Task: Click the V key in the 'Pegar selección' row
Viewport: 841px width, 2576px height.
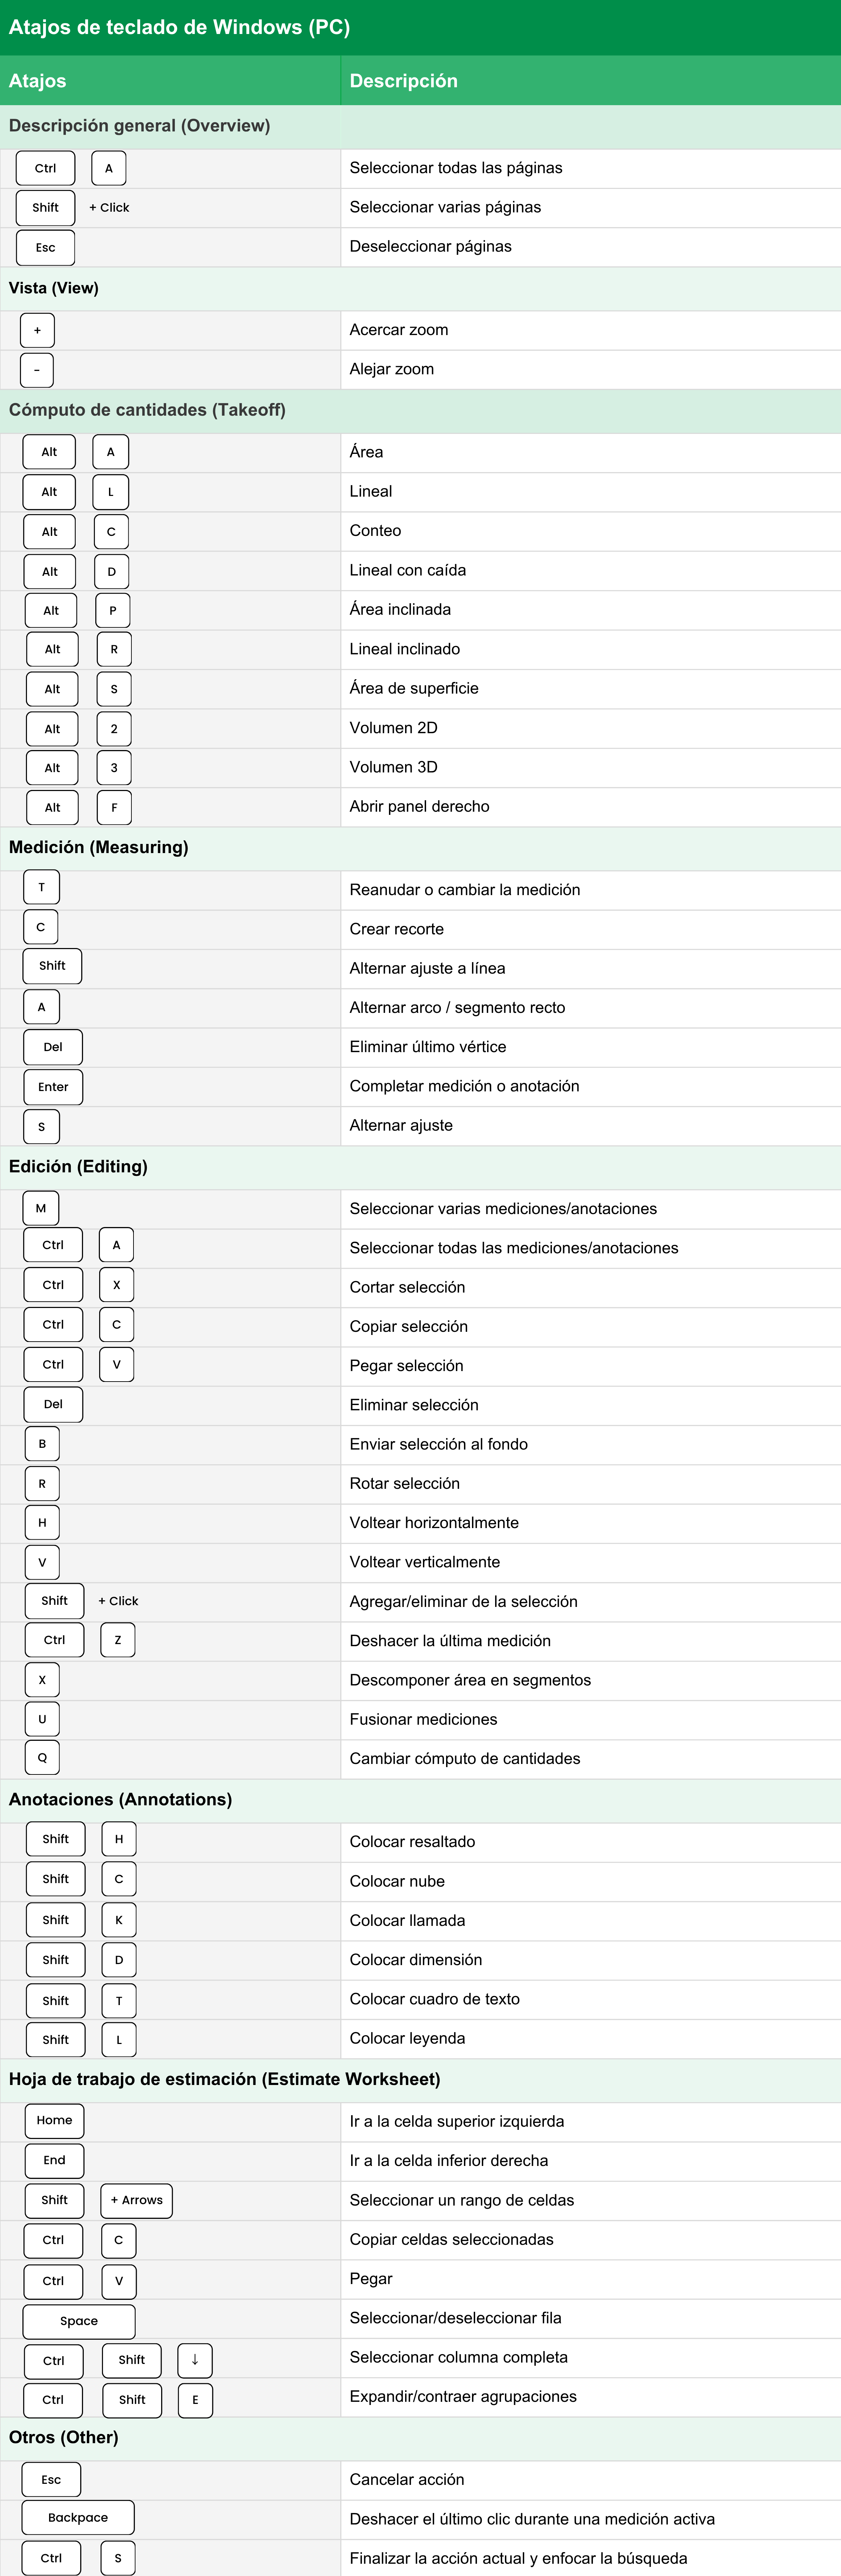Action: [x=116, y=1364]
